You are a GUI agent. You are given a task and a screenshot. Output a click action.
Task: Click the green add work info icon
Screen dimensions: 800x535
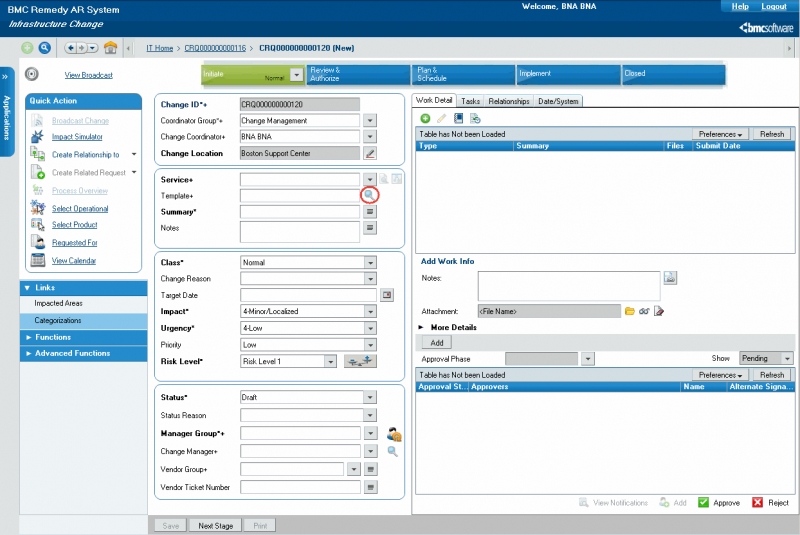(x=425, y=118)
